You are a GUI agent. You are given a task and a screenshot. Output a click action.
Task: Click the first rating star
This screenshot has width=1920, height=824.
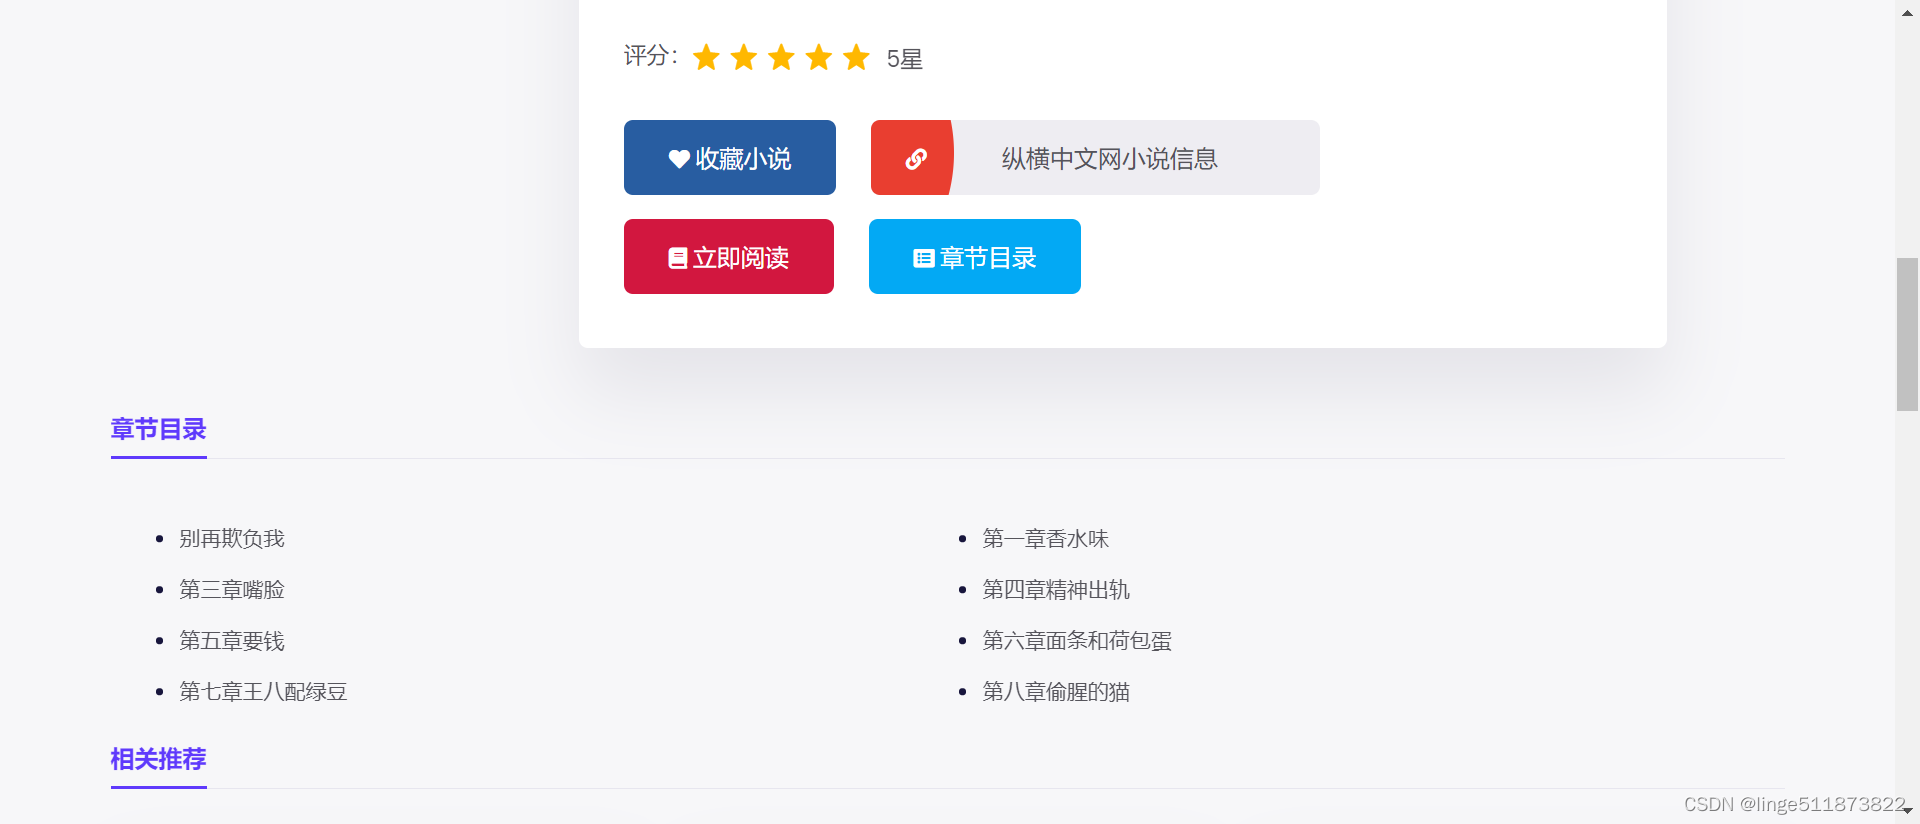pyautogui.click(x=707, y=57)
